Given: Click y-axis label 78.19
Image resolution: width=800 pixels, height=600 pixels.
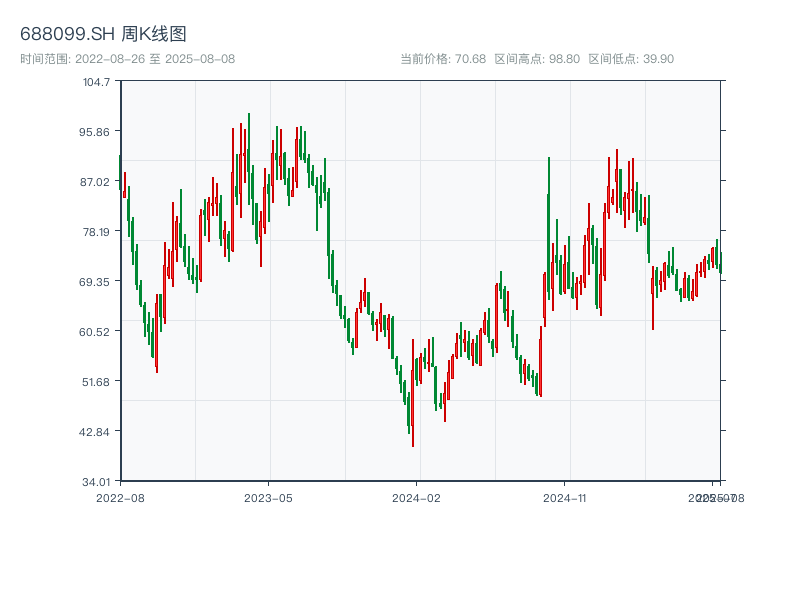Looking at the screenshot, I should click(96, 232).
